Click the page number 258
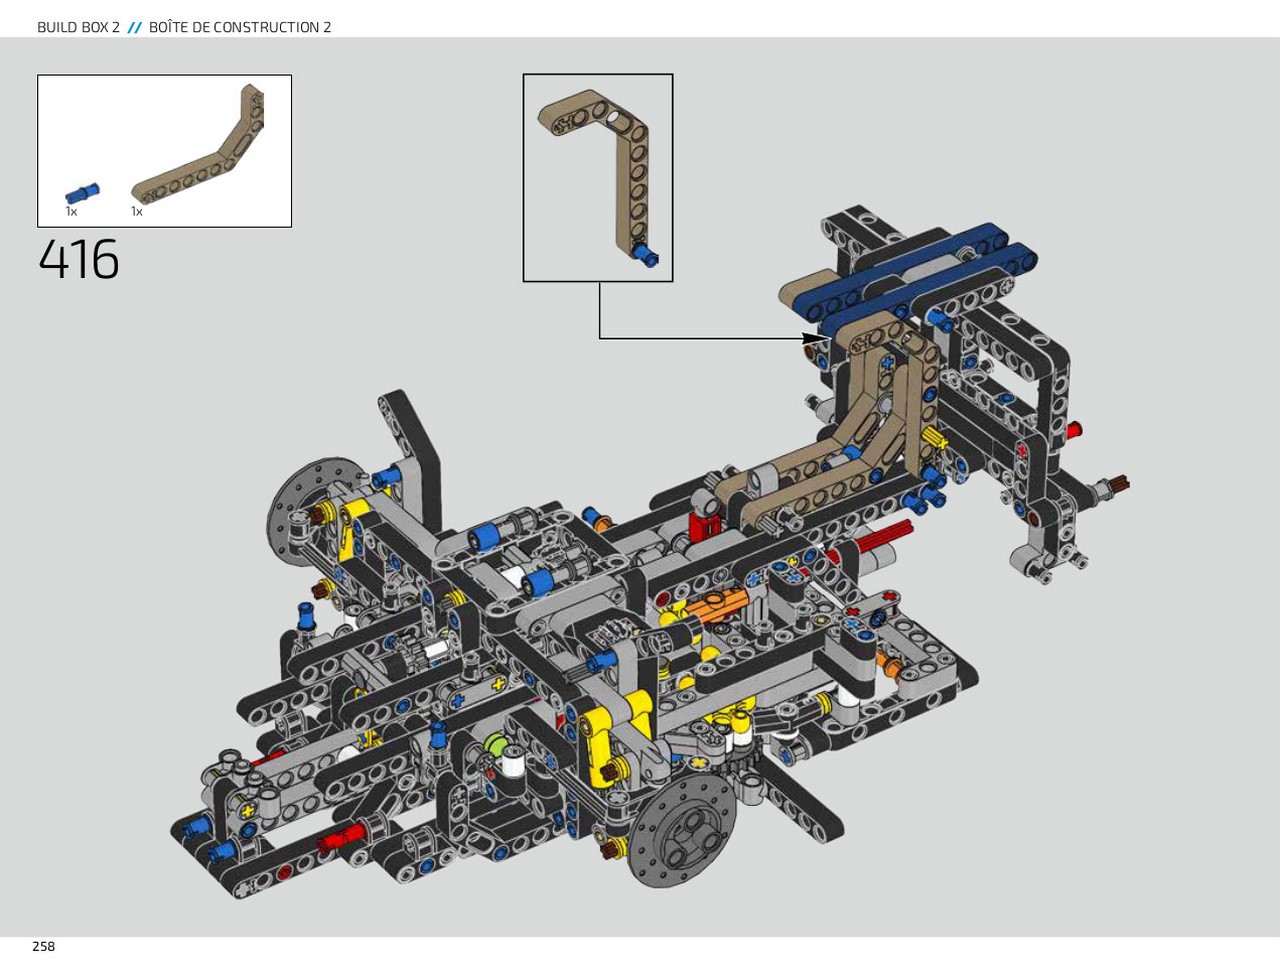The height and width of the screenshot is (974, 1280). pos(43,946)
